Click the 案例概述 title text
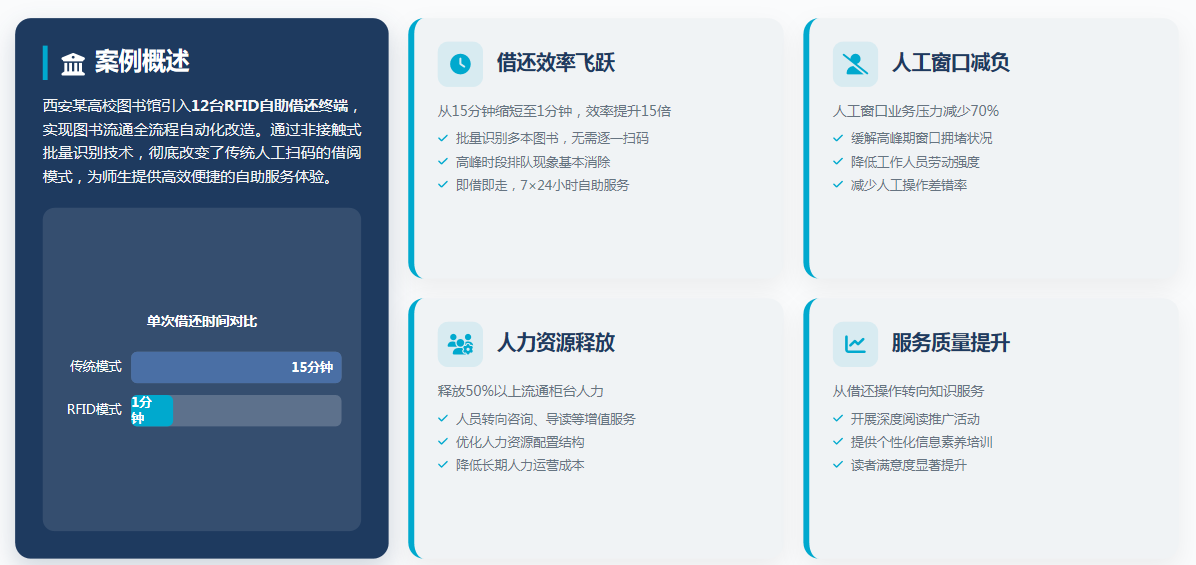Image resolution: width=1196 pixels, height=565 pixels. (142, 62)
